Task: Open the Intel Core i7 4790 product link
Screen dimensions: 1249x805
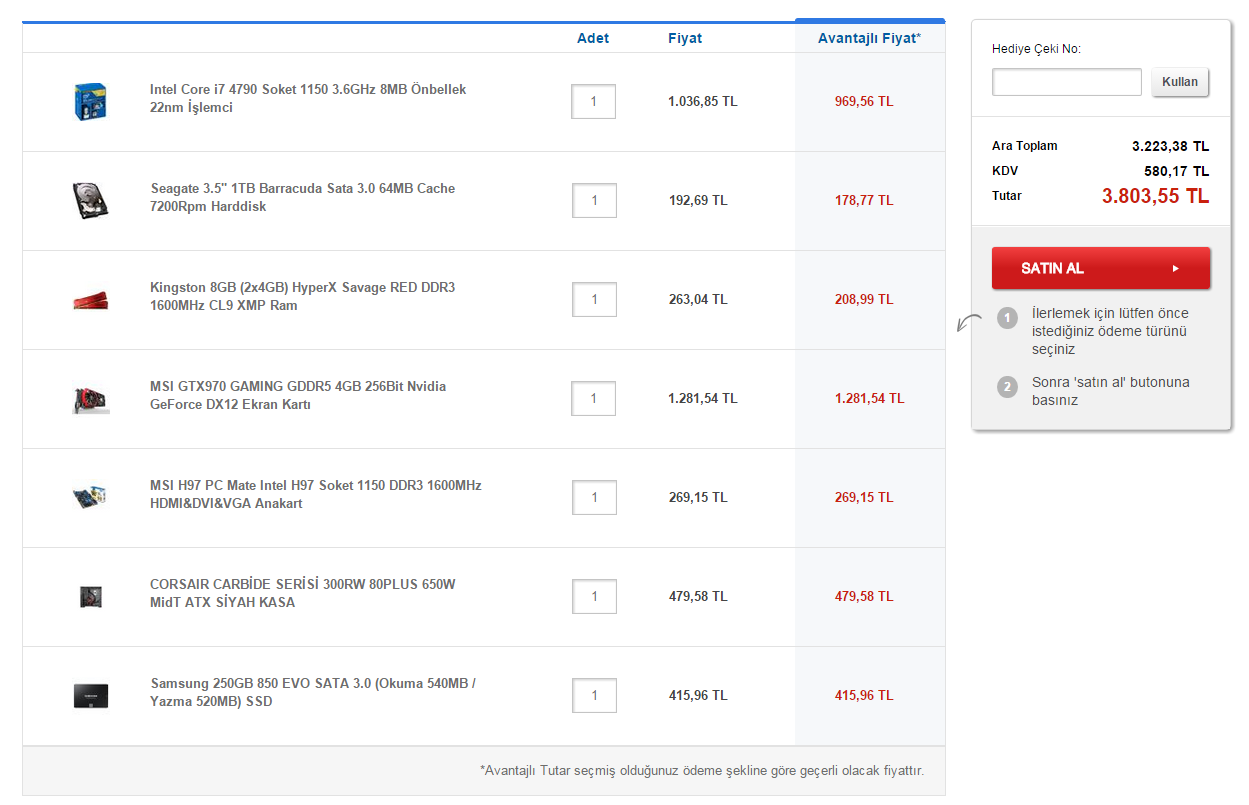Action: tap(308, 98)
